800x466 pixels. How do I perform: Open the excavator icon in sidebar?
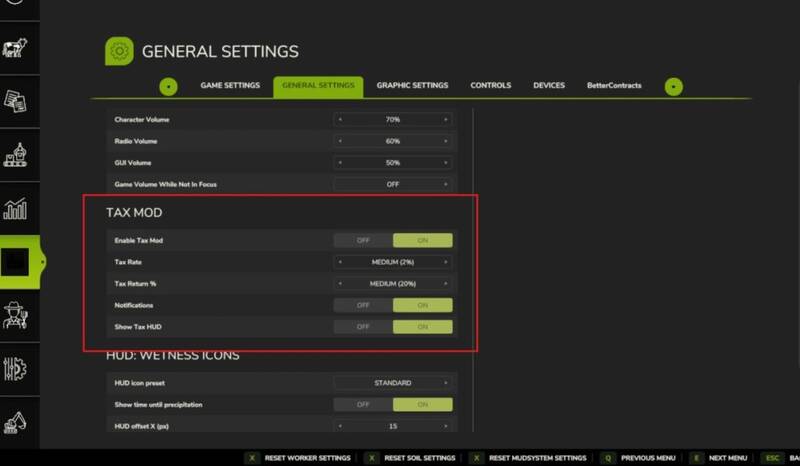[17, 421]
